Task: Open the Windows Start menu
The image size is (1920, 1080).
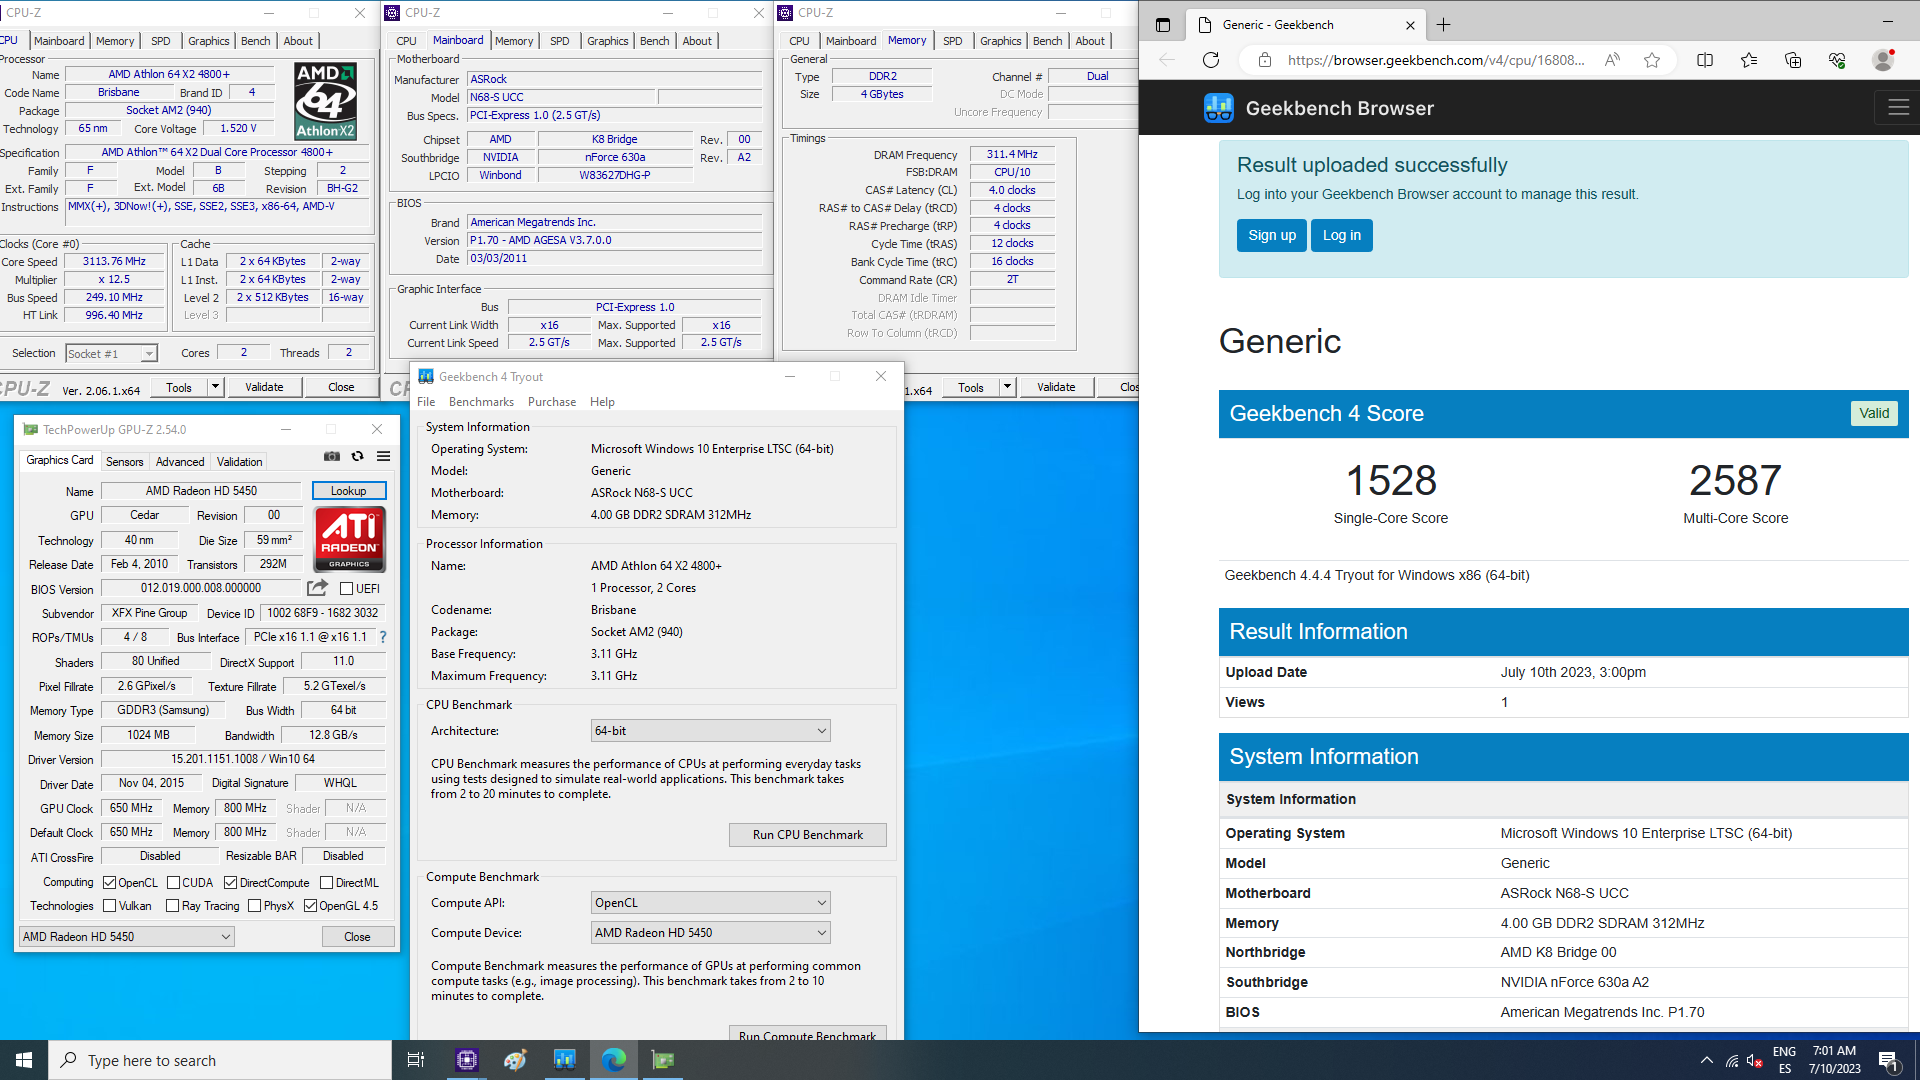Action: coord(24,1060)
